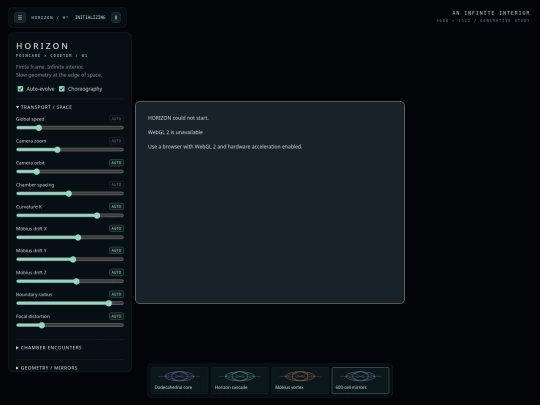Toggle AUTO for Möbius drift Y
Viewport: 540px width, 405px height.
pos(116,250)
